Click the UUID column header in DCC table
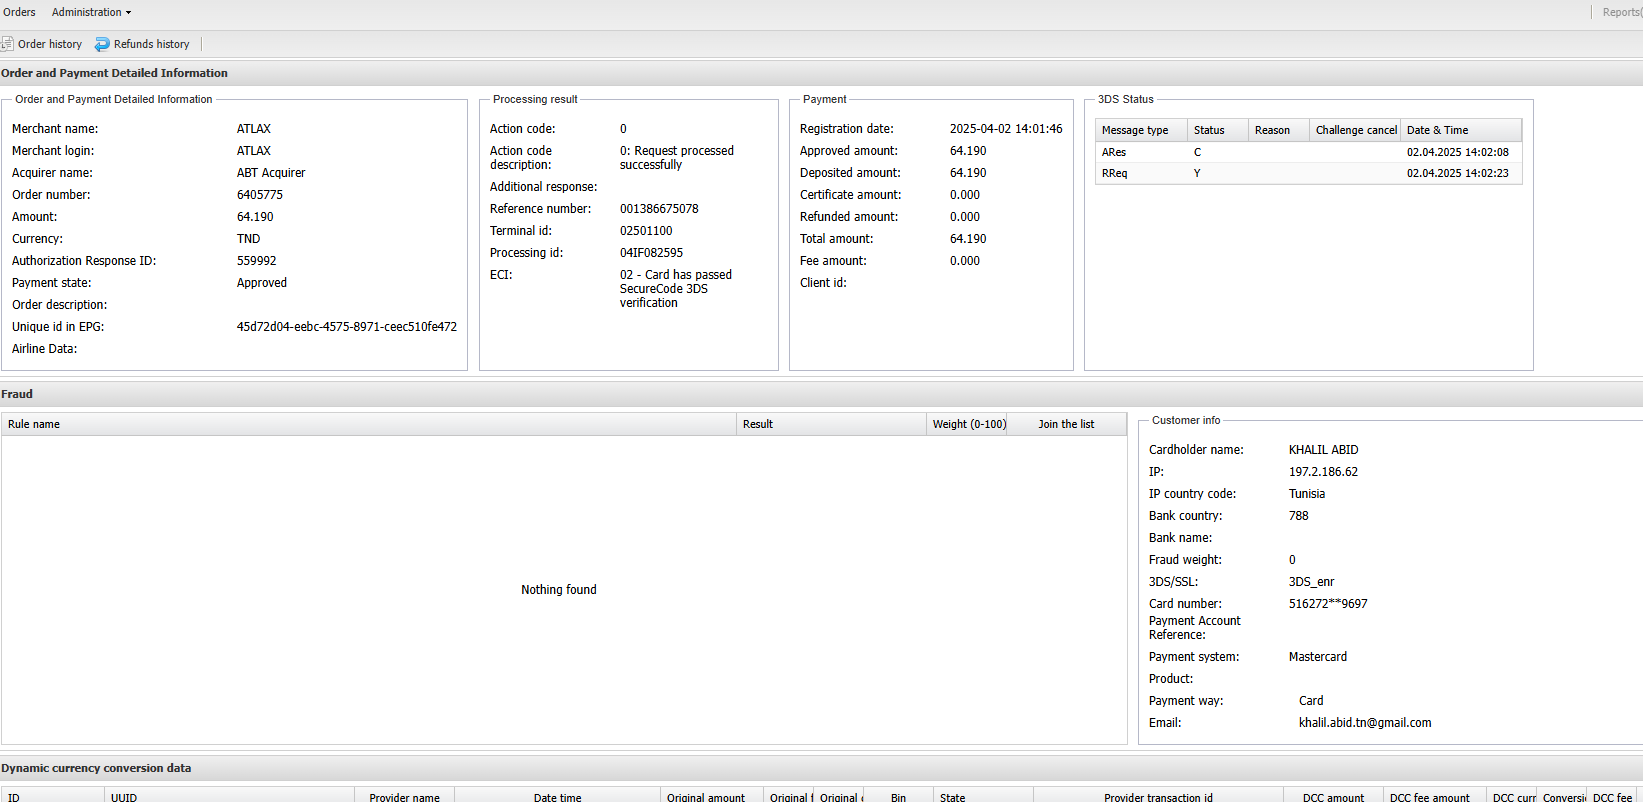1643x802 pixels. point(124,797)
